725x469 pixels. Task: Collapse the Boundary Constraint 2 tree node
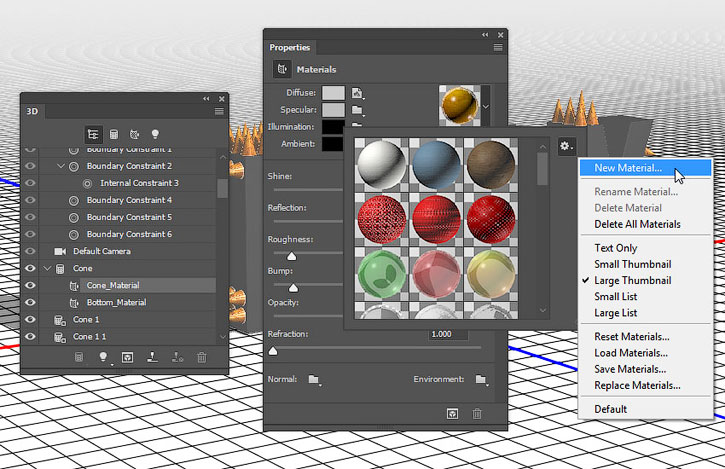pos(61,166)
